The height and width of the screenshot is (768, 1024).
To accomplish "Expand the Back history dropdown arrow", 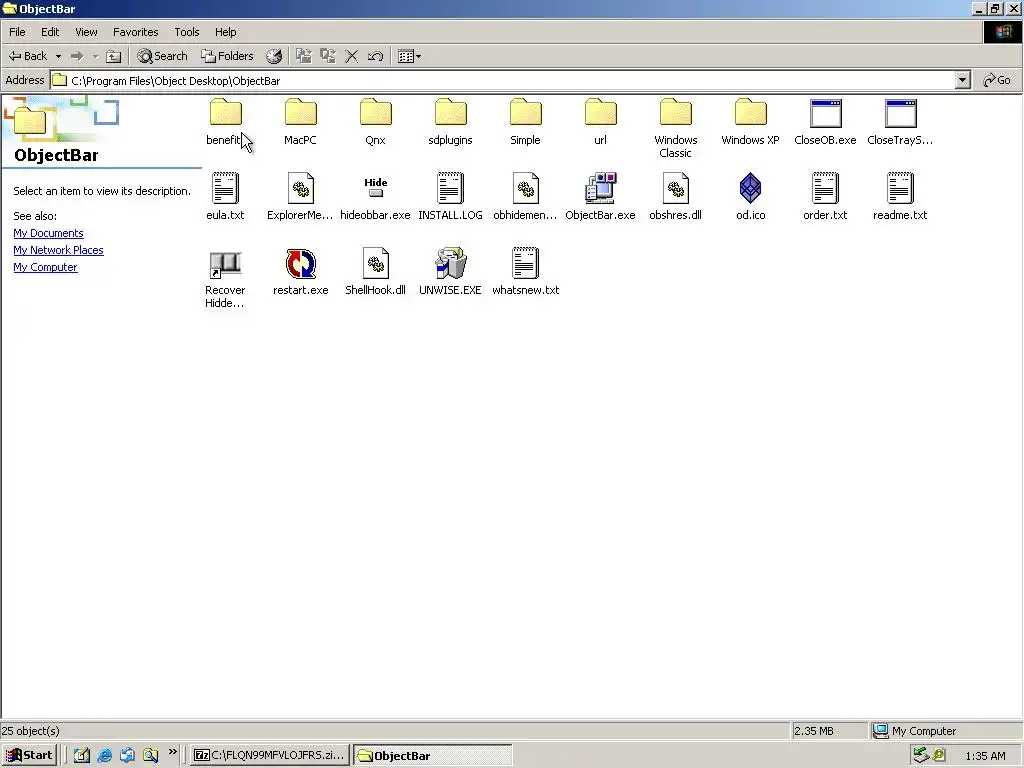I will (x=58, y=56).
